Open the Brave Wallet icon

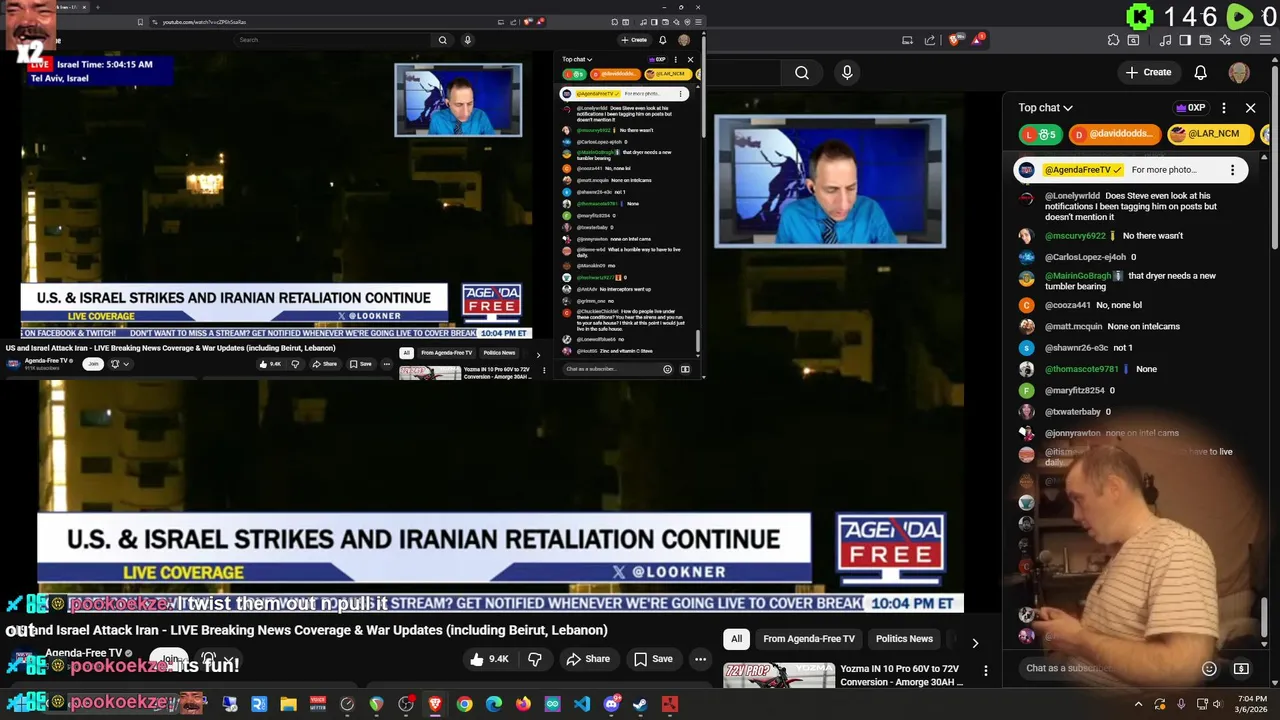pos(1205,40)
